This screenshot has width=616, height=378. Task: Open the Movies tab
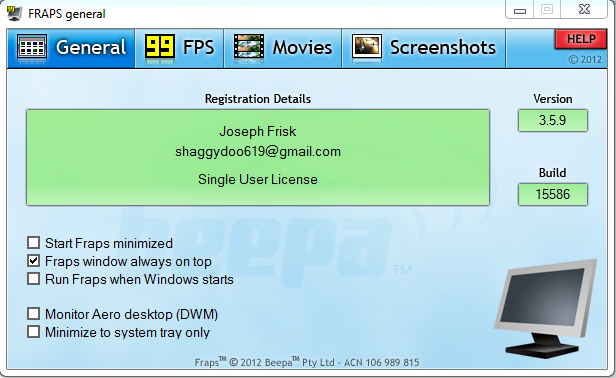click(x=283, y=48)
